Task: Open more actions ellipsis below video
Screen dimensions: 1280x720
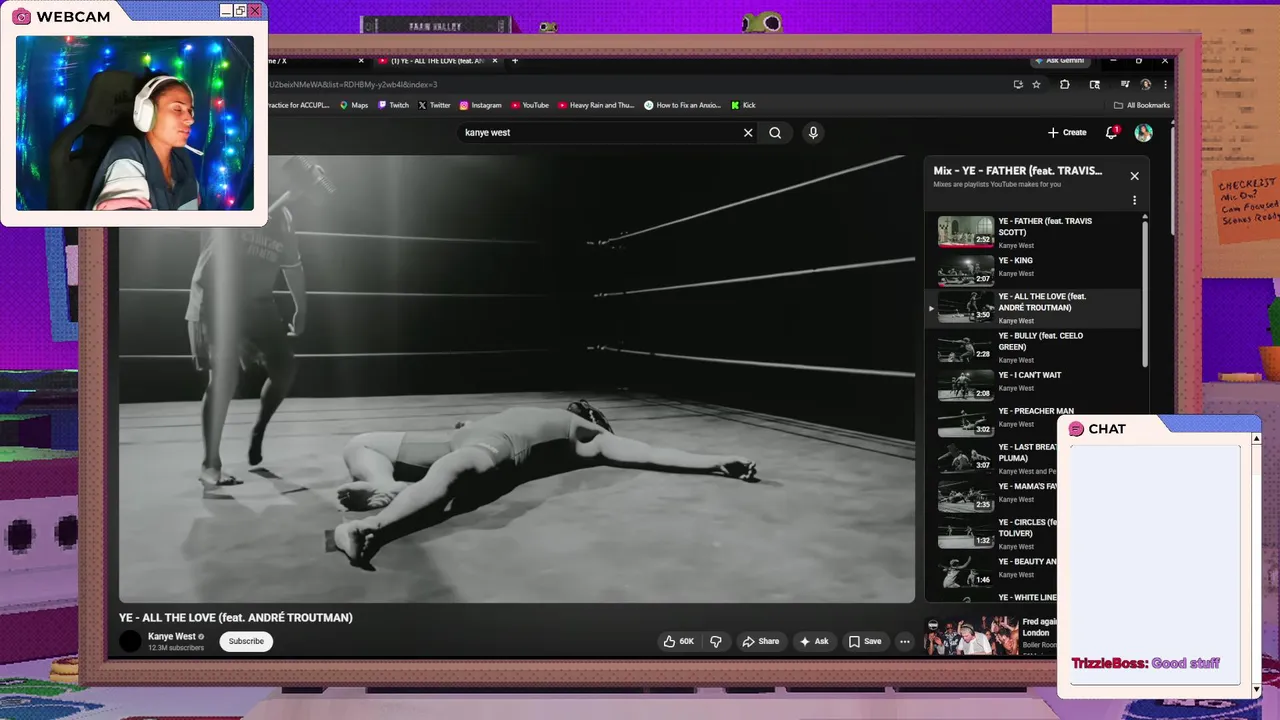Action: point(904,641)
